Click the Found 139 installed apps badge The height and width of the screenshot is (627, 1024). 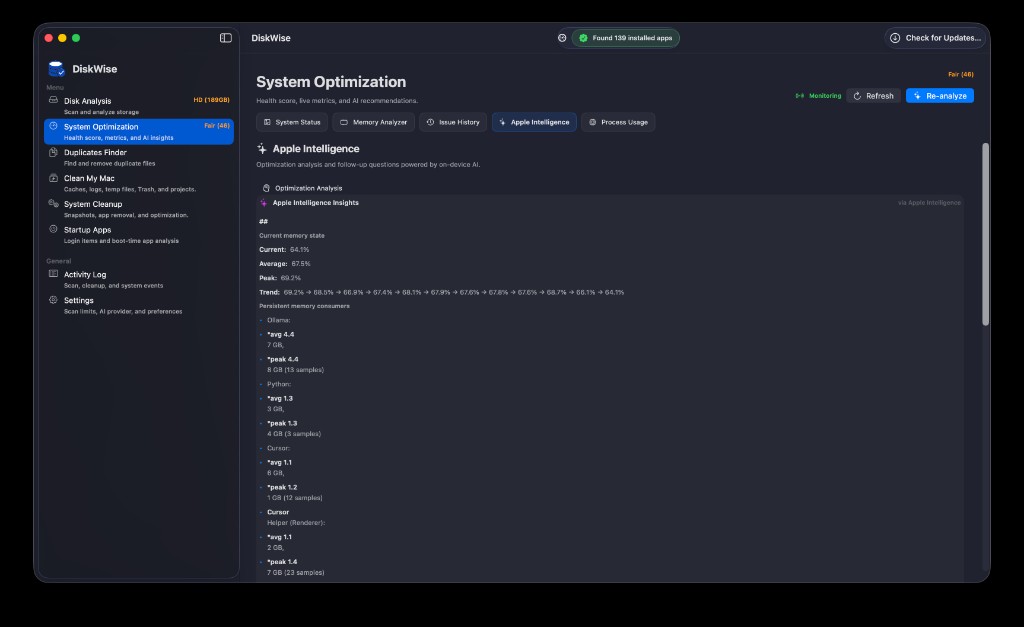click(626, 38)
